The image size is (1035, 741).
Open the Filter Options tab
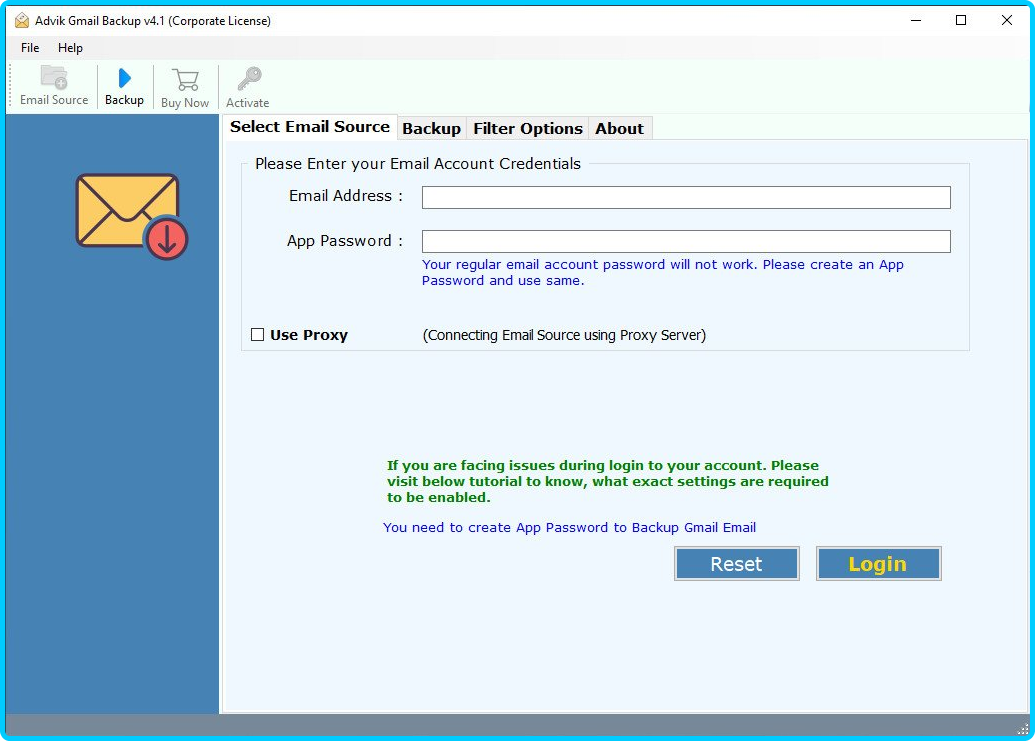[528, 129]
